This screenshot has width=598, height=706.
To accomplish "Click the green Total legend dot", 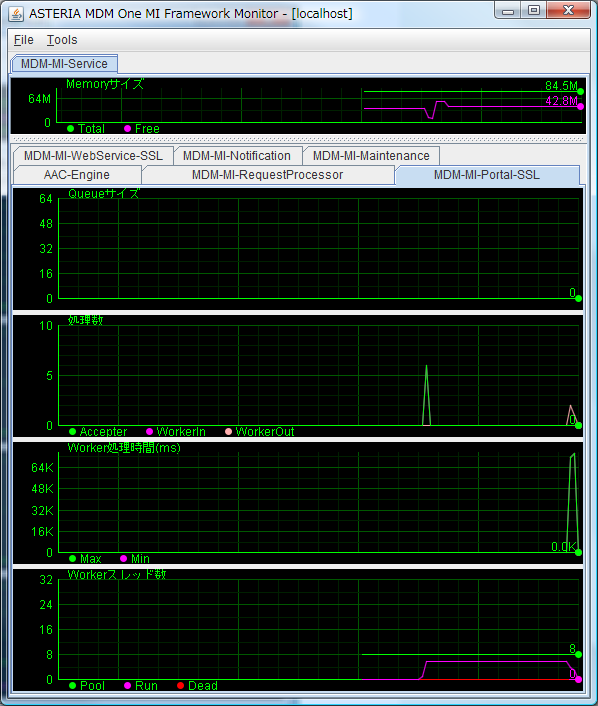I will [71, 129].
